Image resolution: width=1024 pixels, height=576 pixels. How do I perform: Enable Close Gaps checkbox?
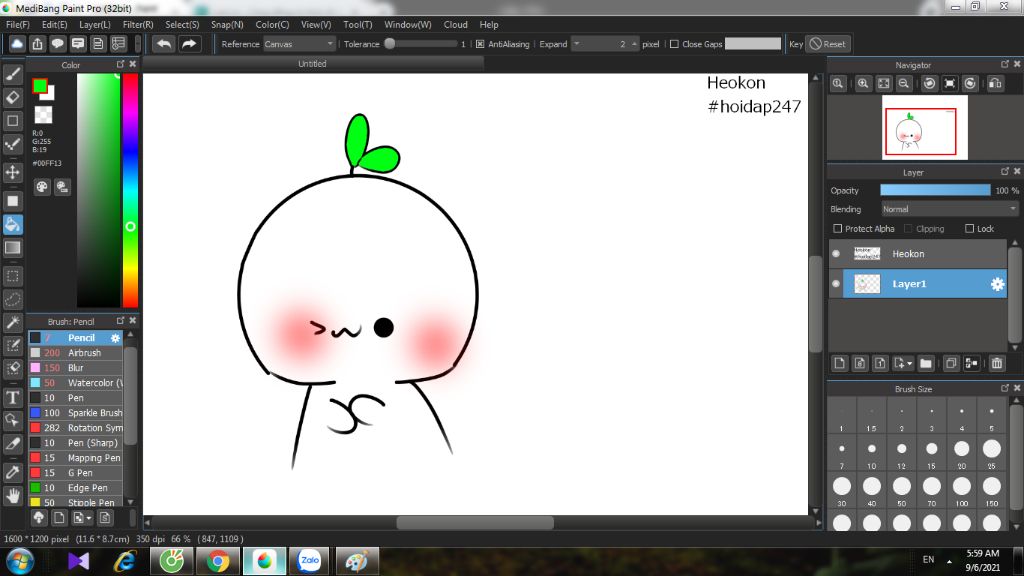[x=675, y=44]
